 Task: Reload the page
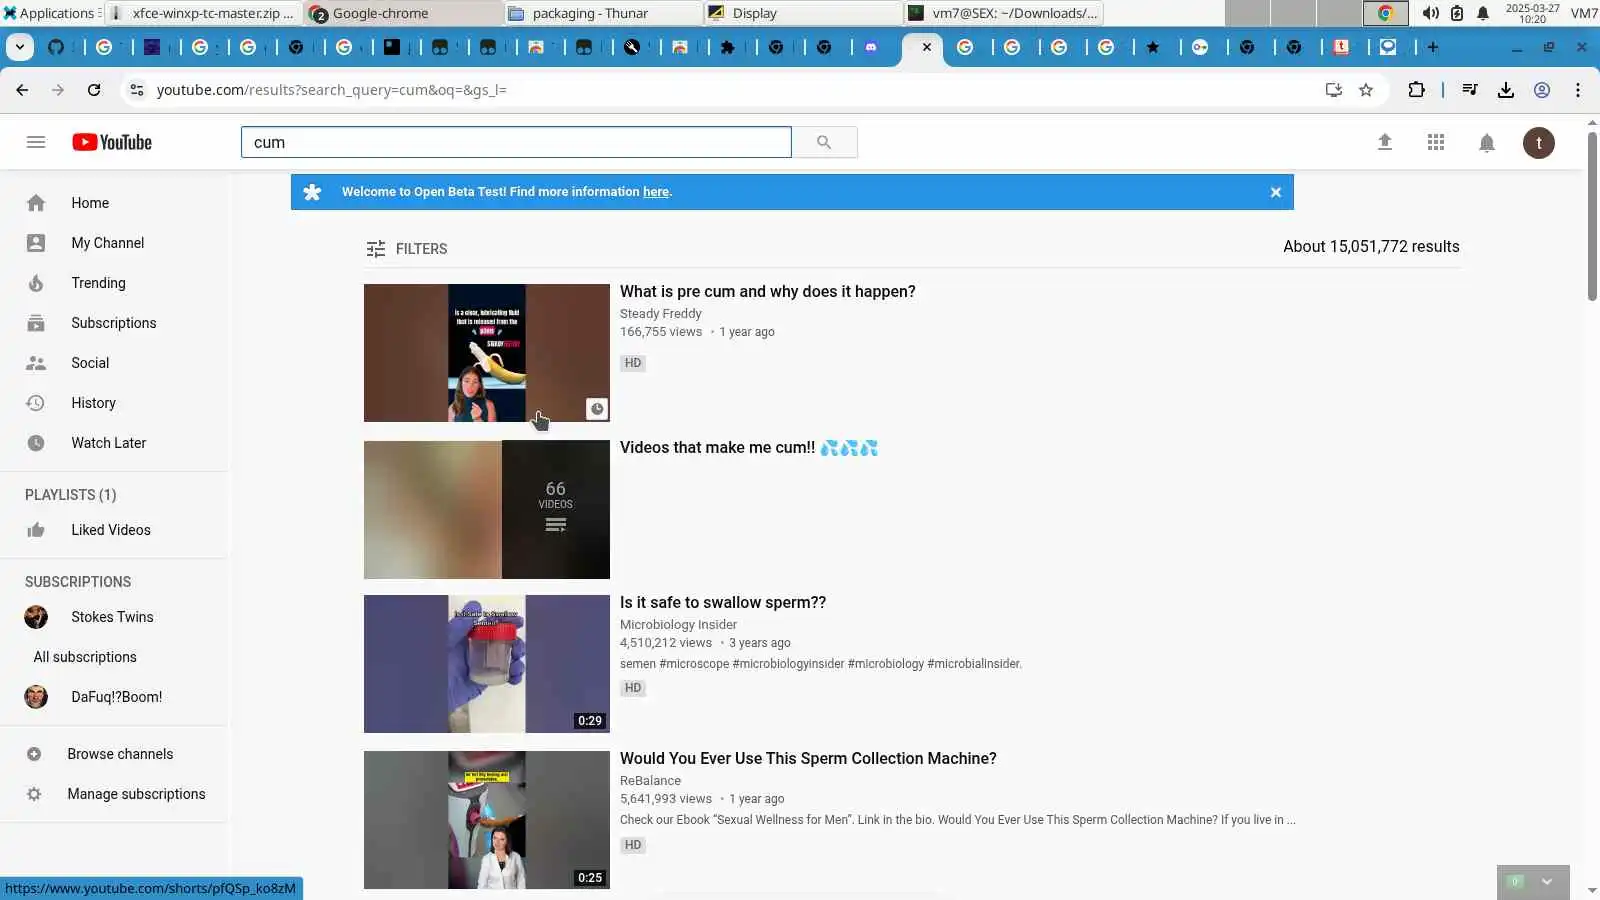pyautogui.click(x=94, y=90)
